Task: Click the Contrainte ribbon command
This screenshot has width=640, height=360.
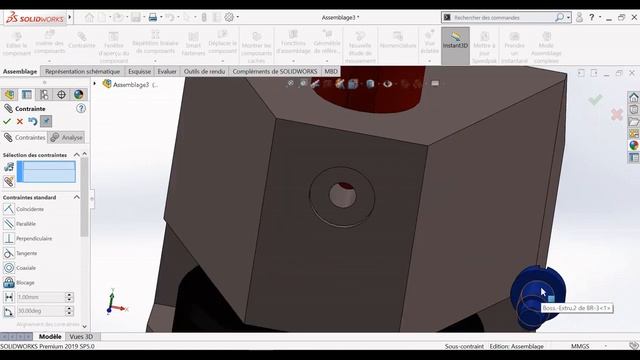Action: (x=82, y=41)
